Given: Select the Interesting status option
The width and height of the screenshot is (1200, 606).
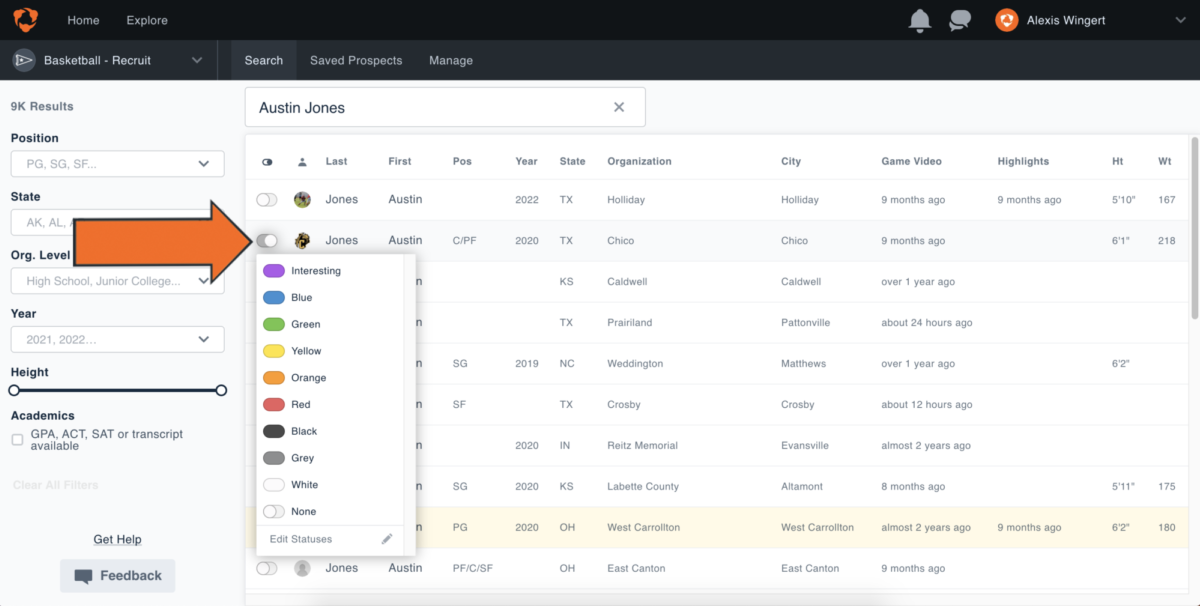Looking at the screenshot, I should point(315,271).
